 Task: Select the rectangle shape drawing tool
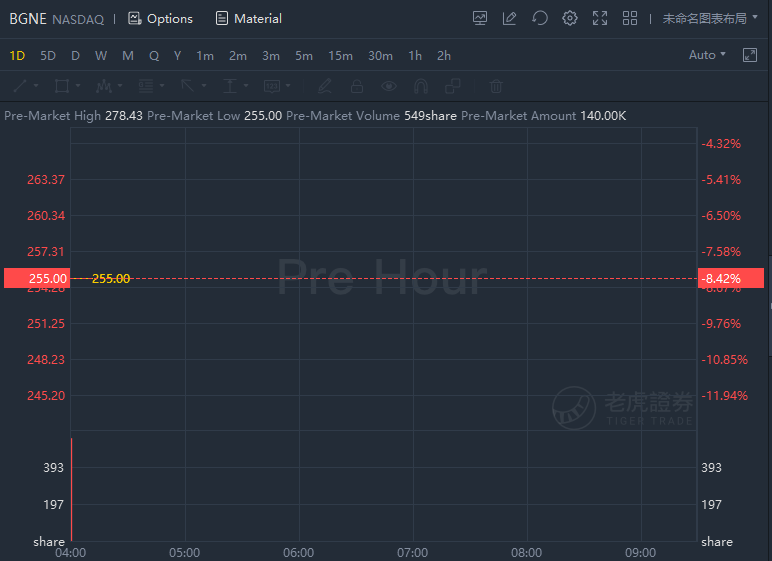pos(62,86)
